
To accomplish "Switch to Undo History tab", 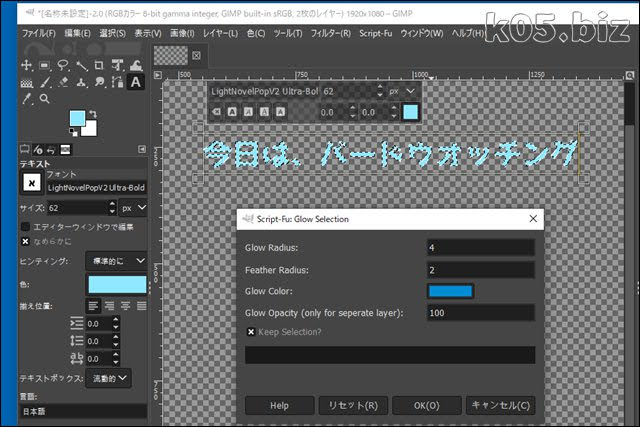I will click(x=51, y=150).
